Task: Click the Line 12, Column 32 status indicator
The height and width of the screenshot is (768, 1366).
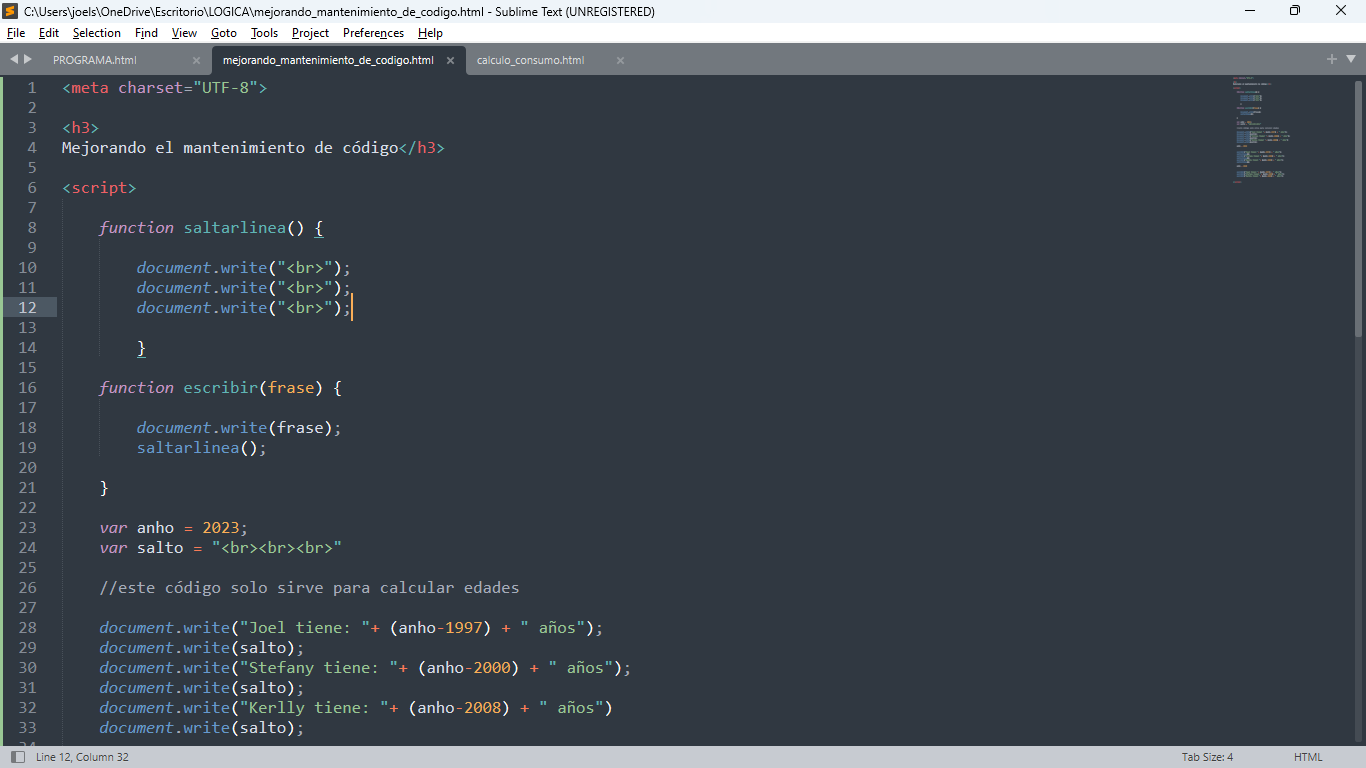Action: coord(82,757)
